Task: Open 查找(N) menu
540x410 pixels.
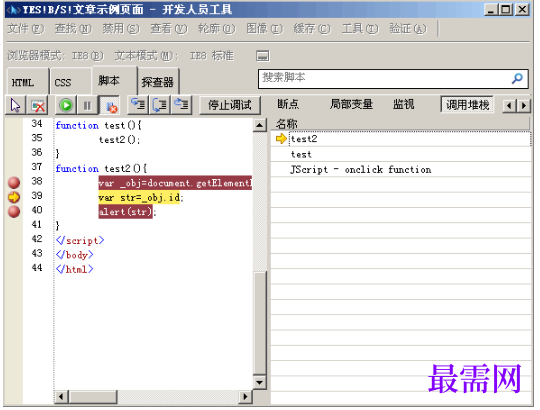Action: [x=73, y=29]
